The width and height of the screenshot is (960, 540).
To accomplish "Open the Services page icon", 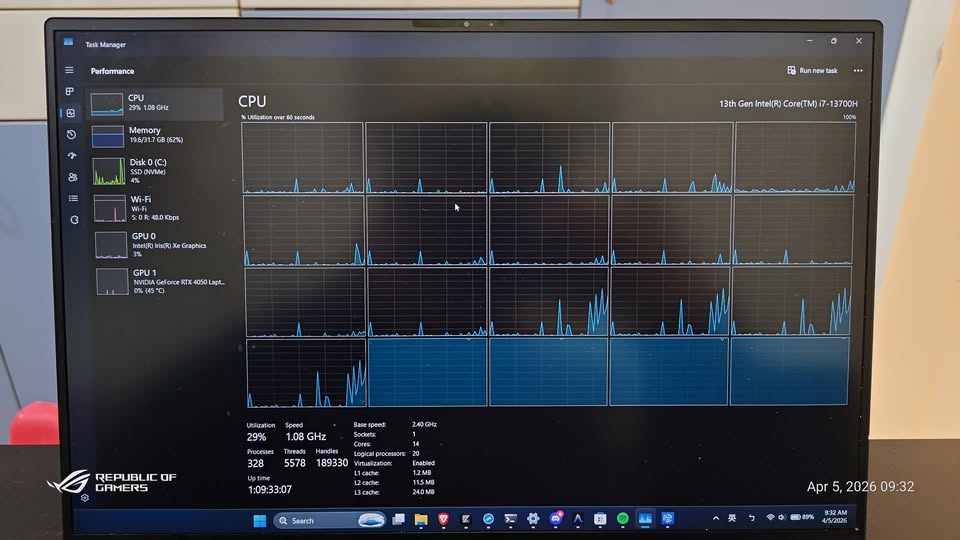I will [74, 220].
